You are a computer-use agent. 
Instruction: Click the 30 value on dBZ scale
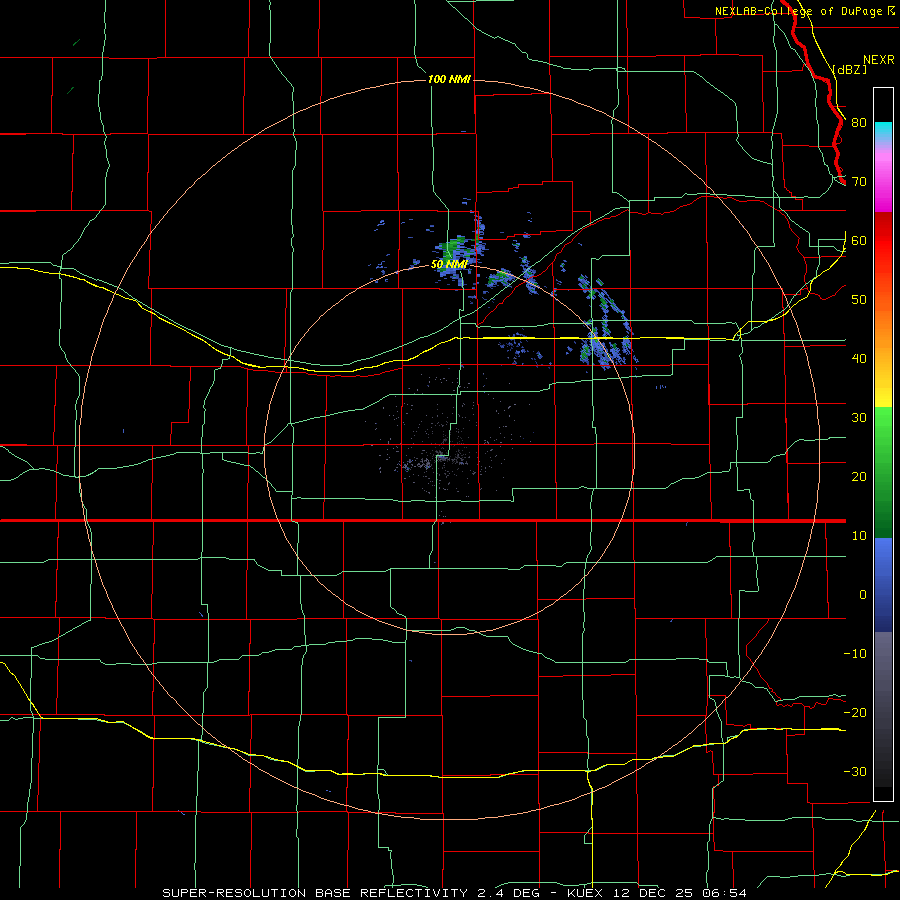[859, 418]
